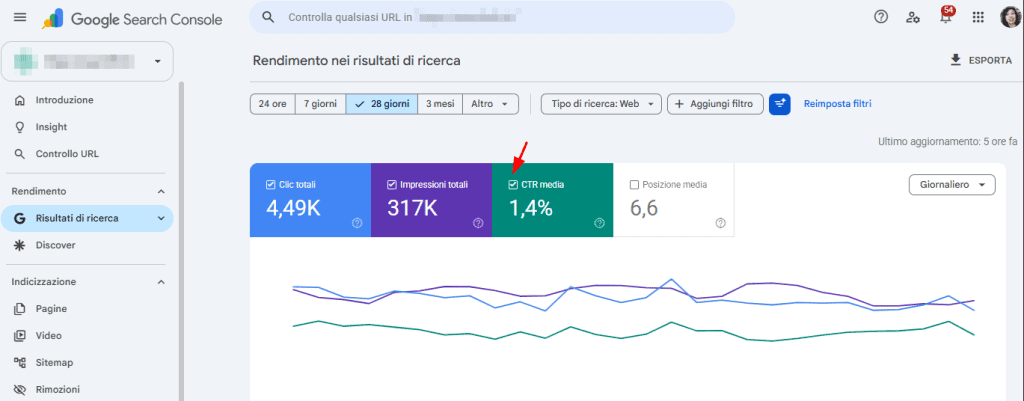Open user and permissions settings icon
Image resolution: width=1024 pixels, height=401 pixels.
coord(913,18)
